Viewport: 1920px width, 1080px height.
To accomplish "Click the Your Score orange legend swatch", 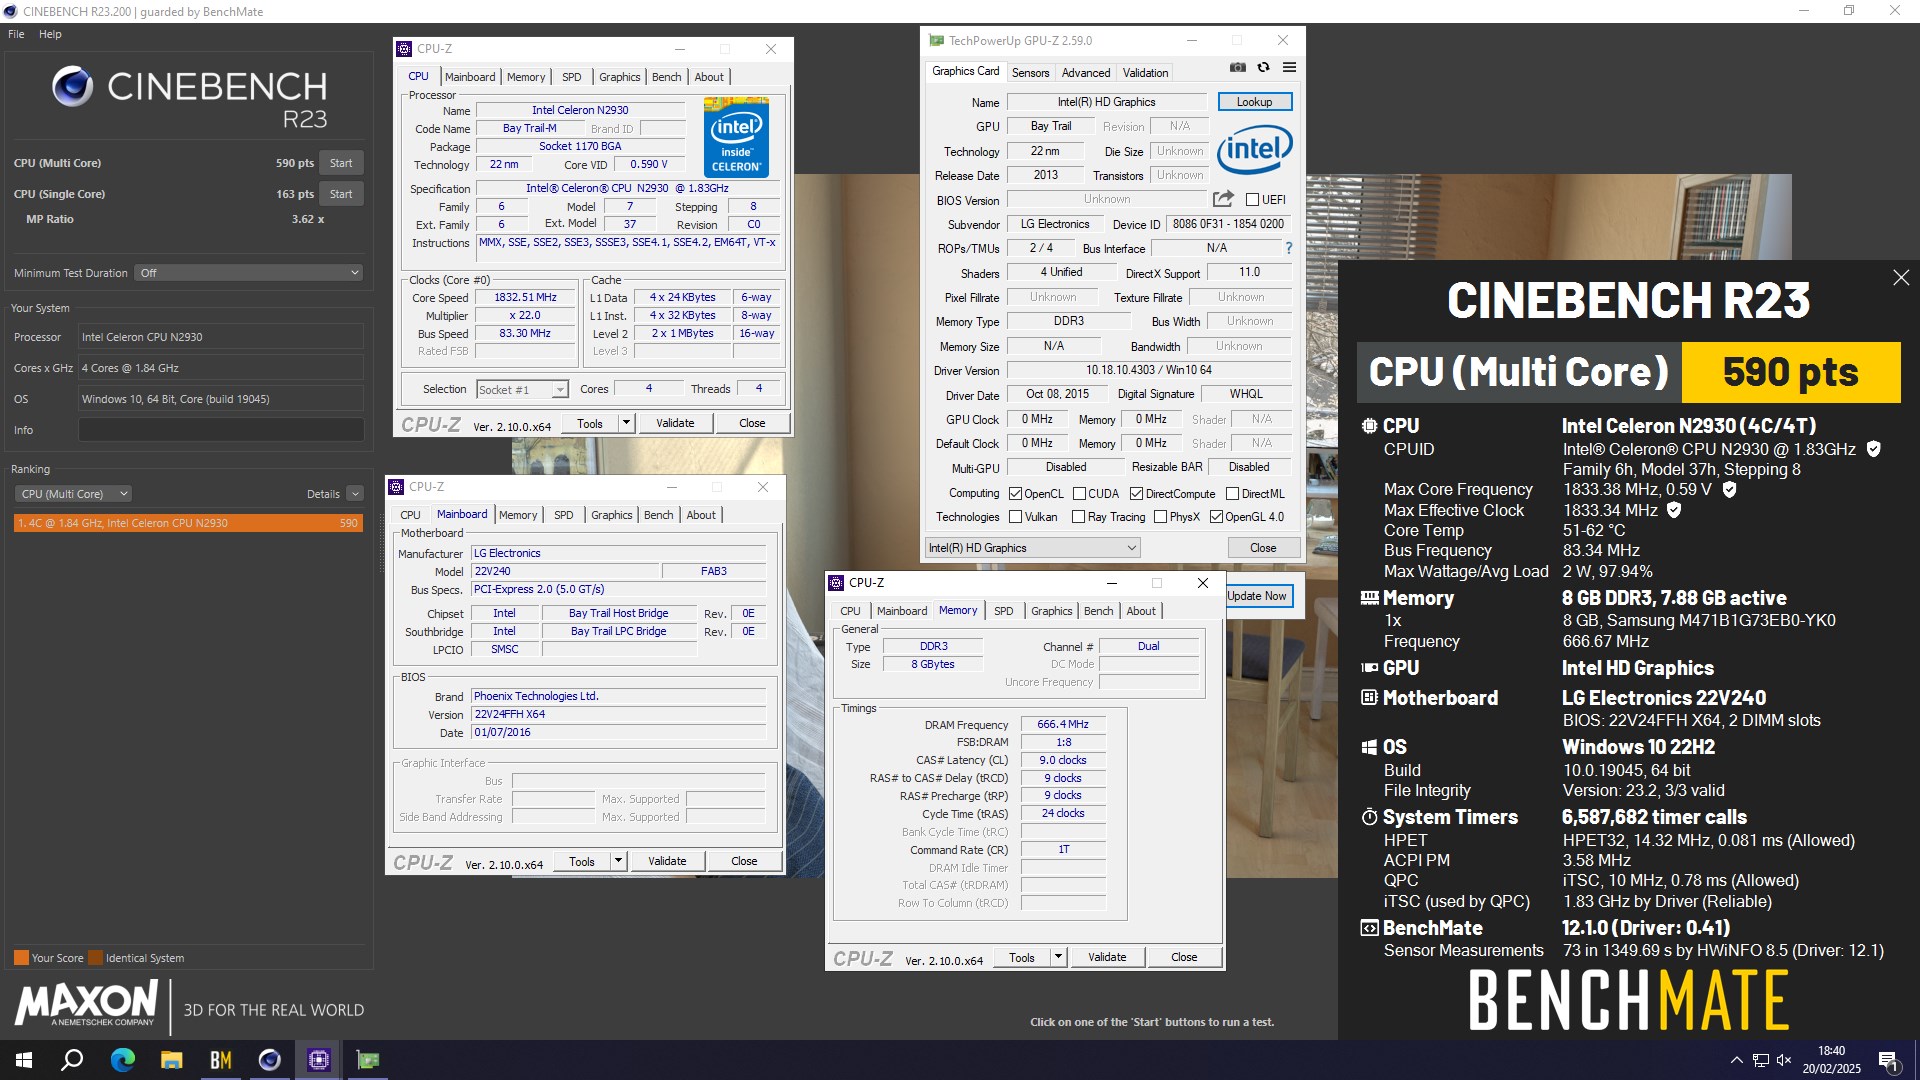I will coord(21,958).
